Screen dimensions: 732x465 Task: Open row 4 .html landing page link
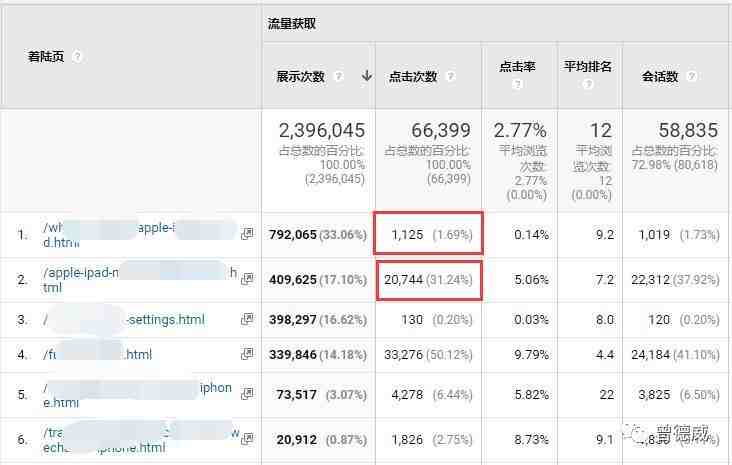tap(98, 354)
